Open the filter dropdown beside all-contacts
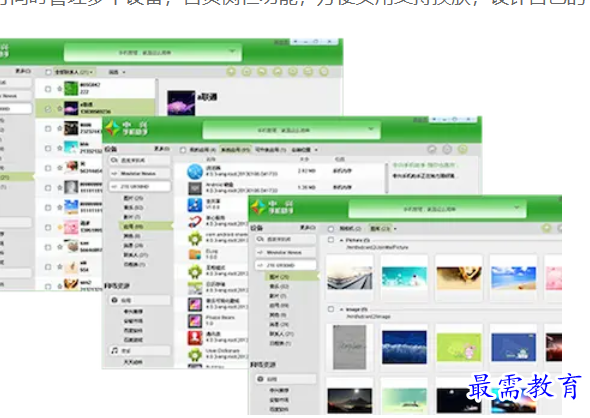The width and height of the screenshot is (590, 418). pos(117,72)
